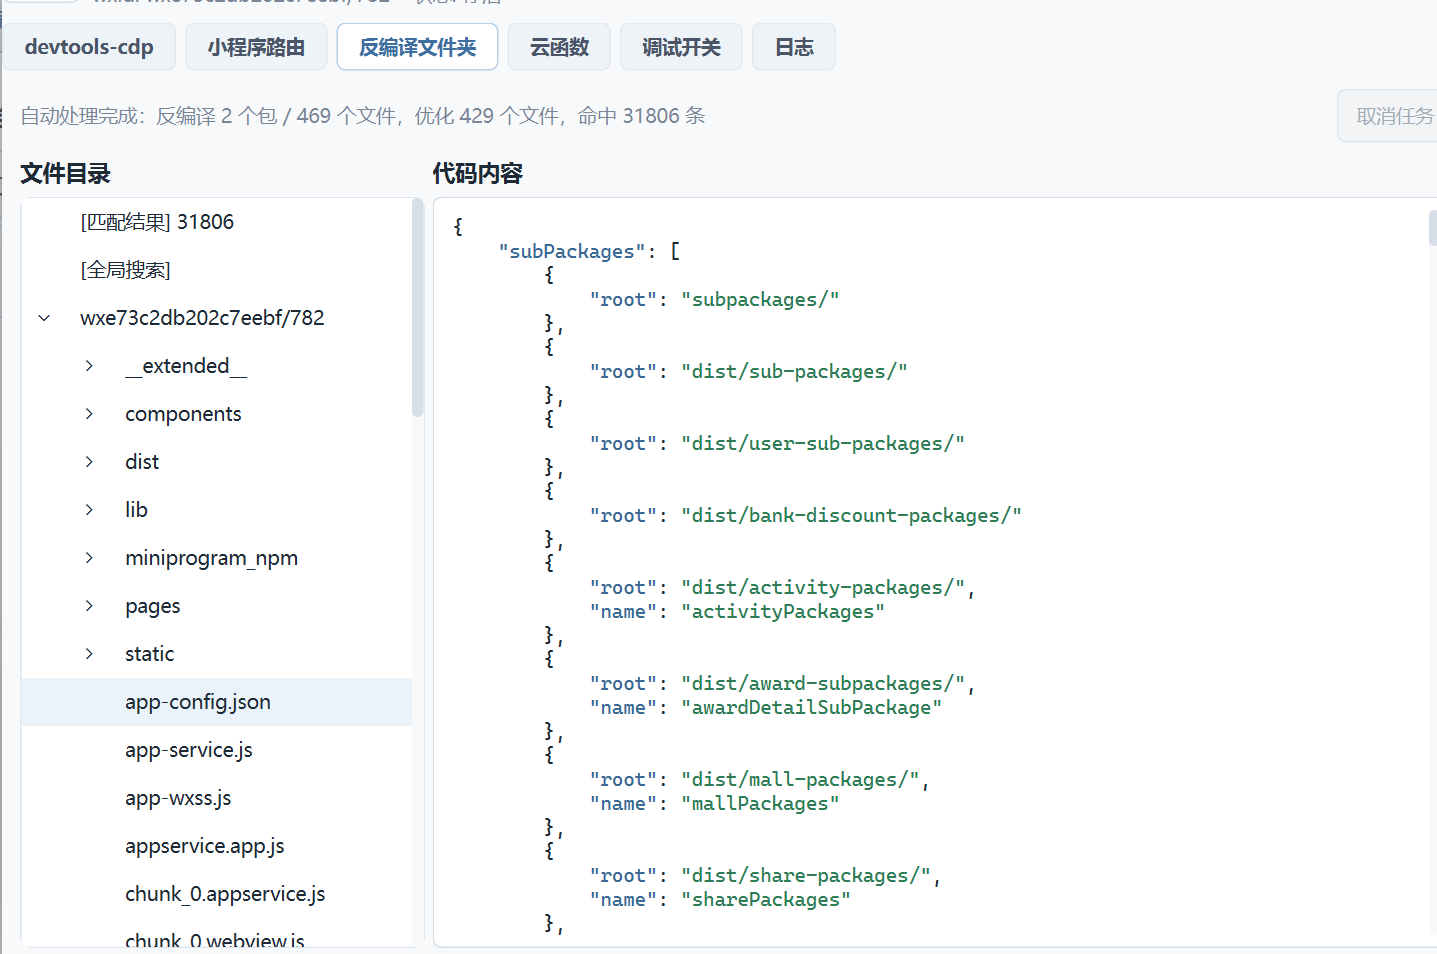
Task: Open the 云函数 tab
Action: pos(559,47)
